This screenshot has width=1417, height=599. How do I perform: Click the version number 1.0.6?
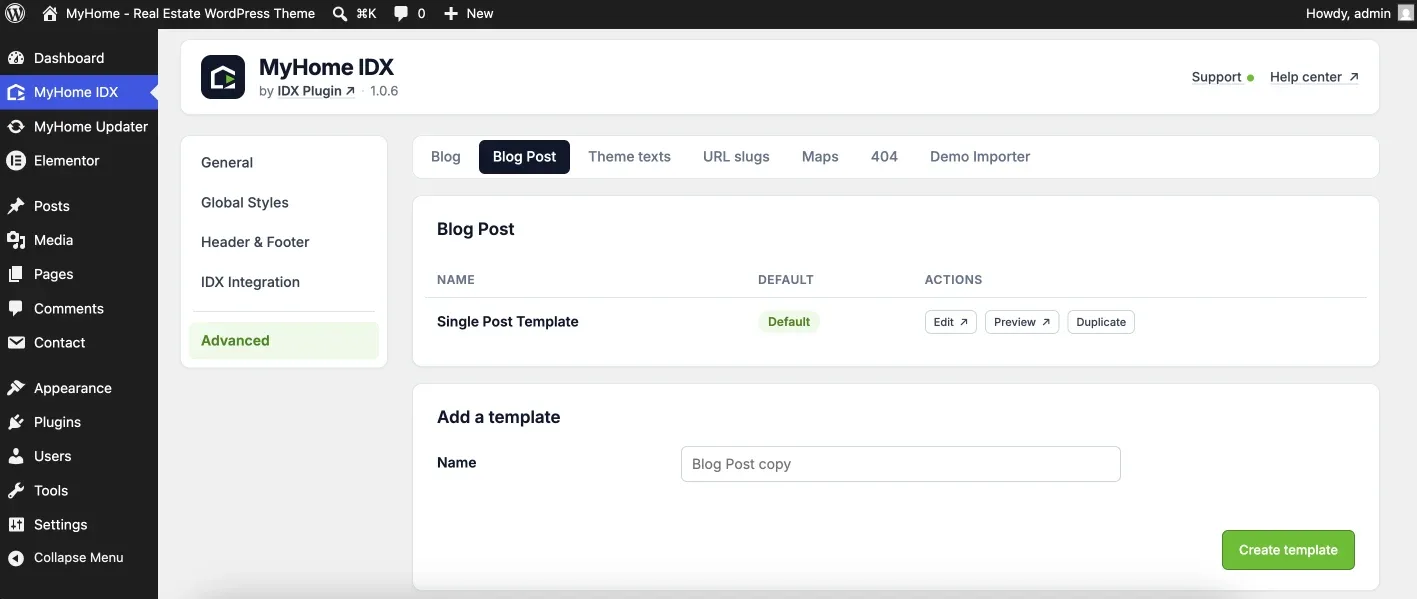[384, 91]
